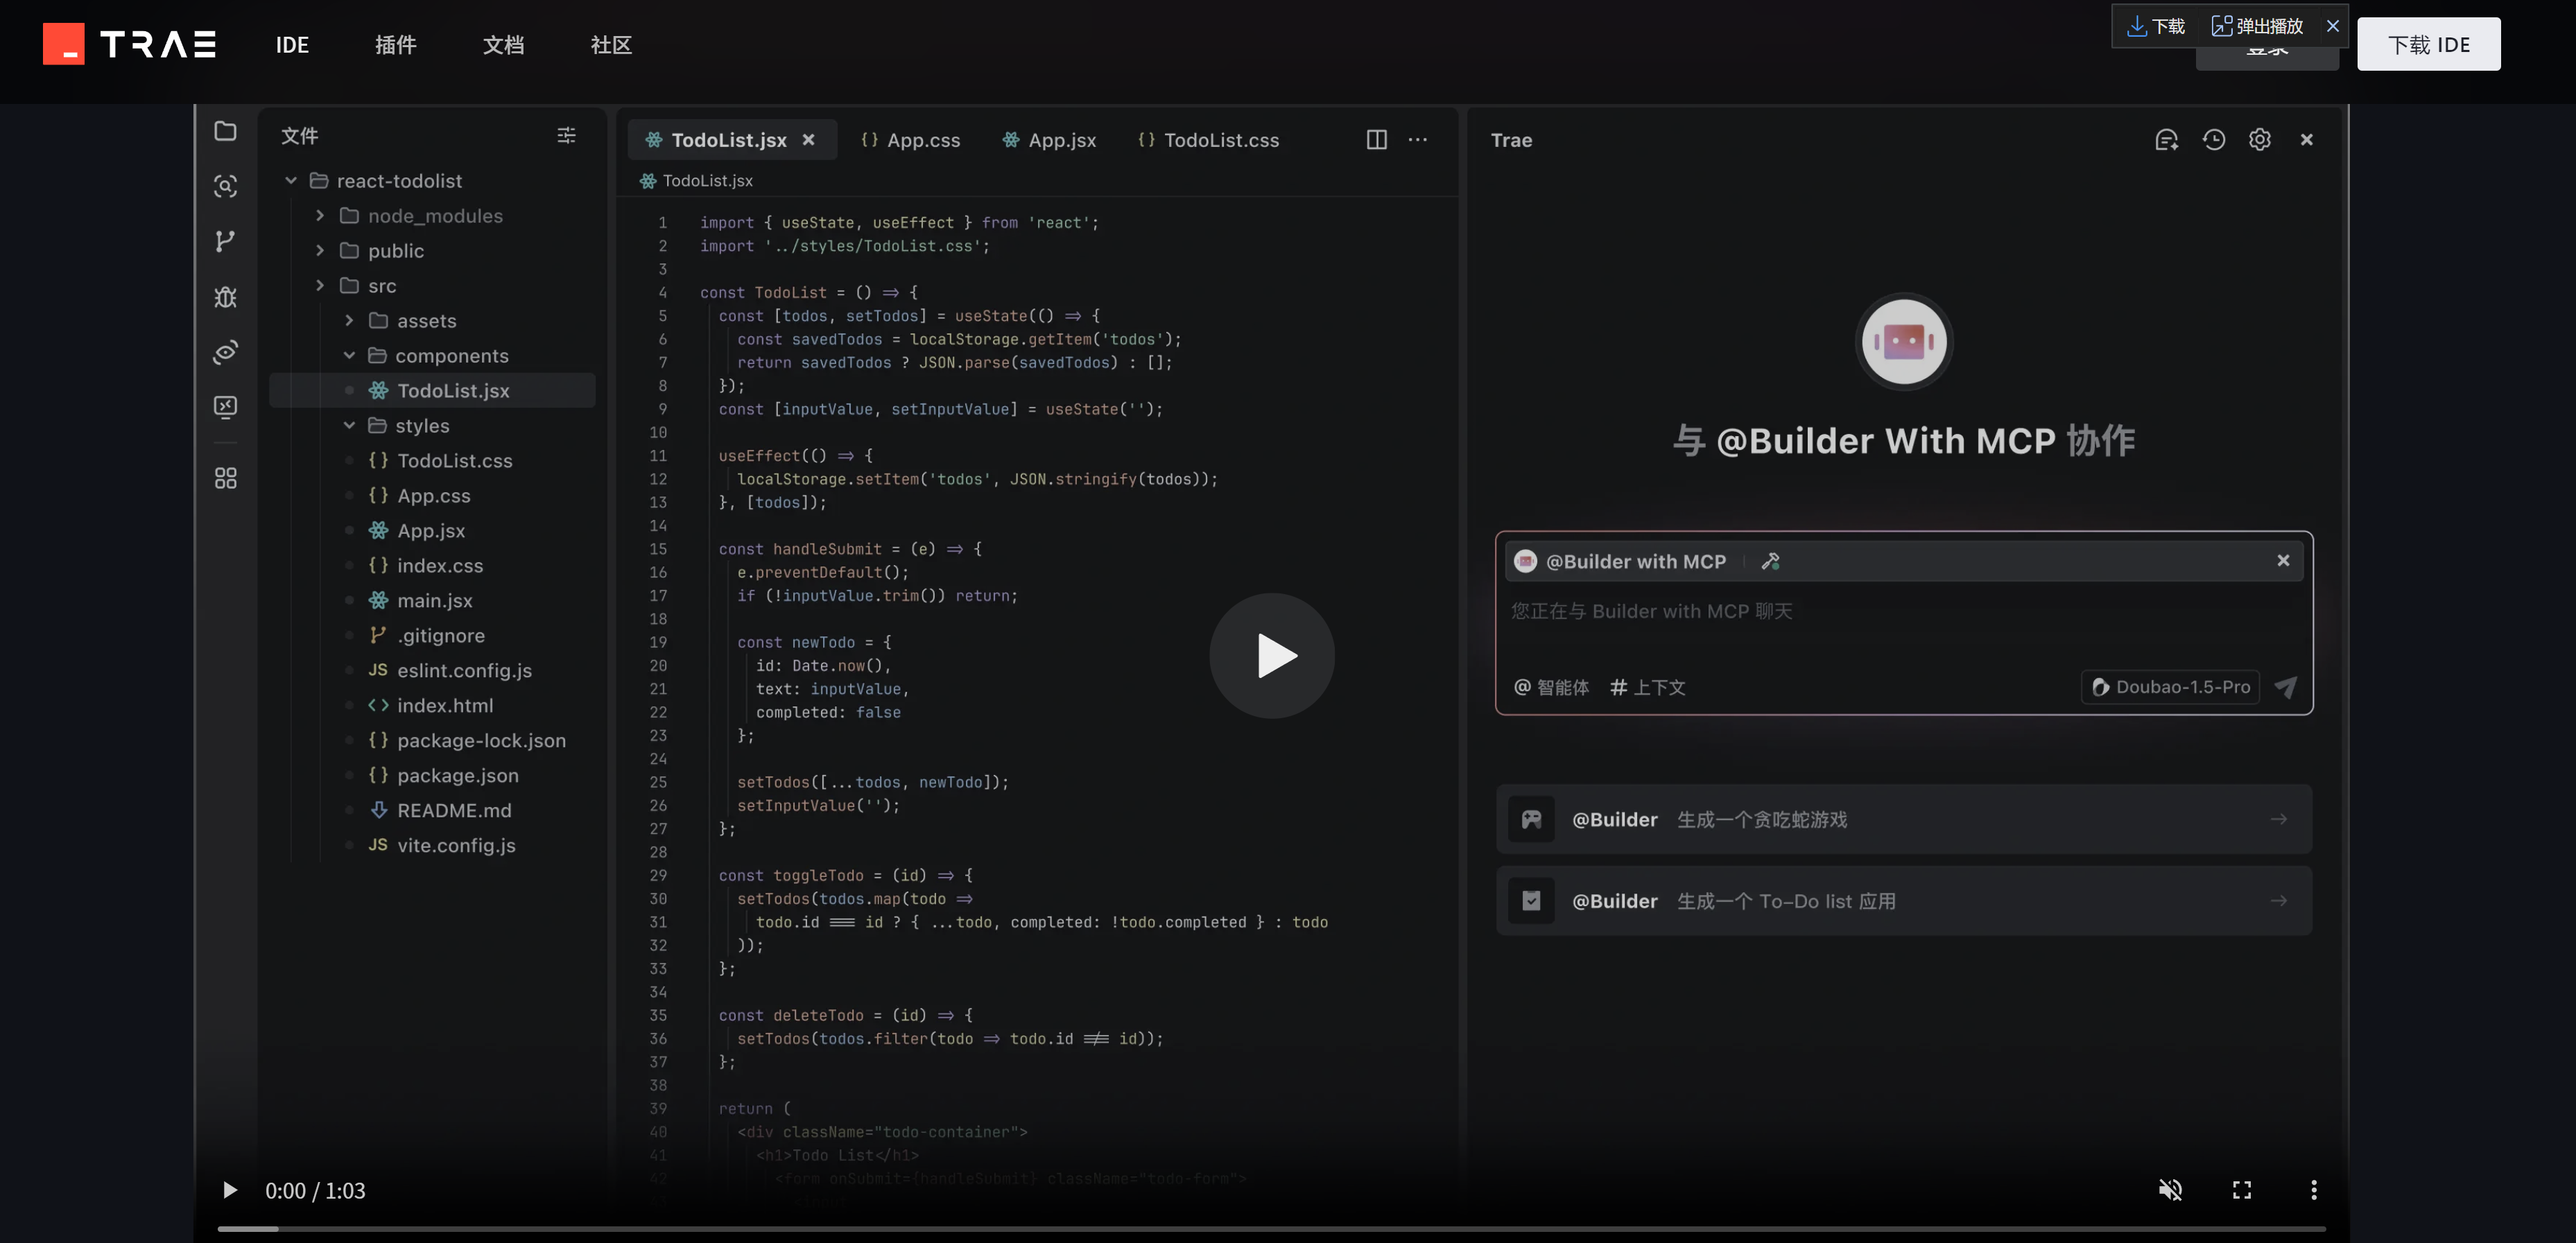
Task: Open the 插件 plugins menu item
Action: pos(395,45)
